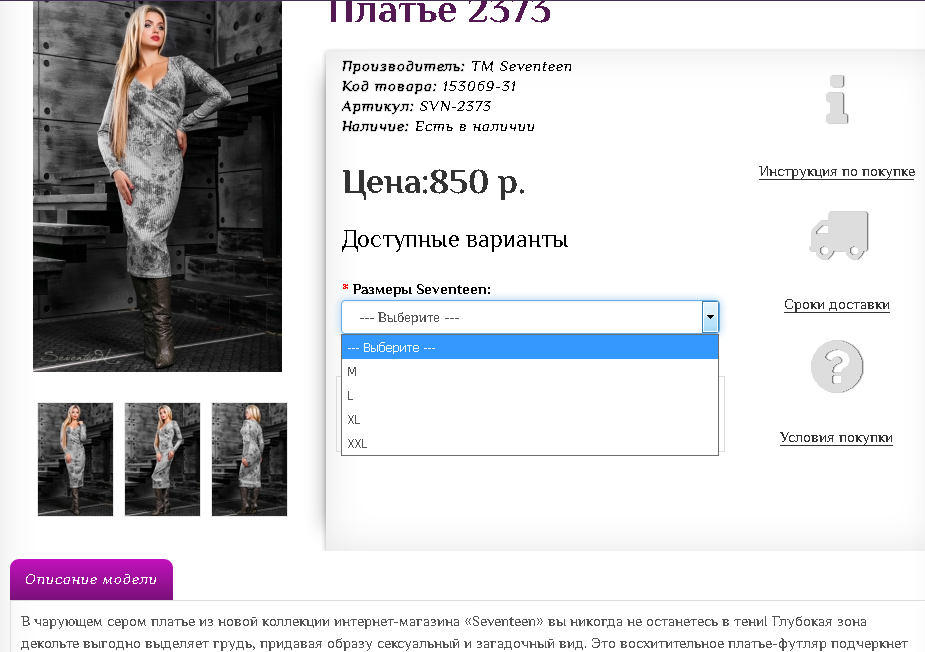Open the Инструкция по покупке link
925x652 pixels.
coord(836,172)
